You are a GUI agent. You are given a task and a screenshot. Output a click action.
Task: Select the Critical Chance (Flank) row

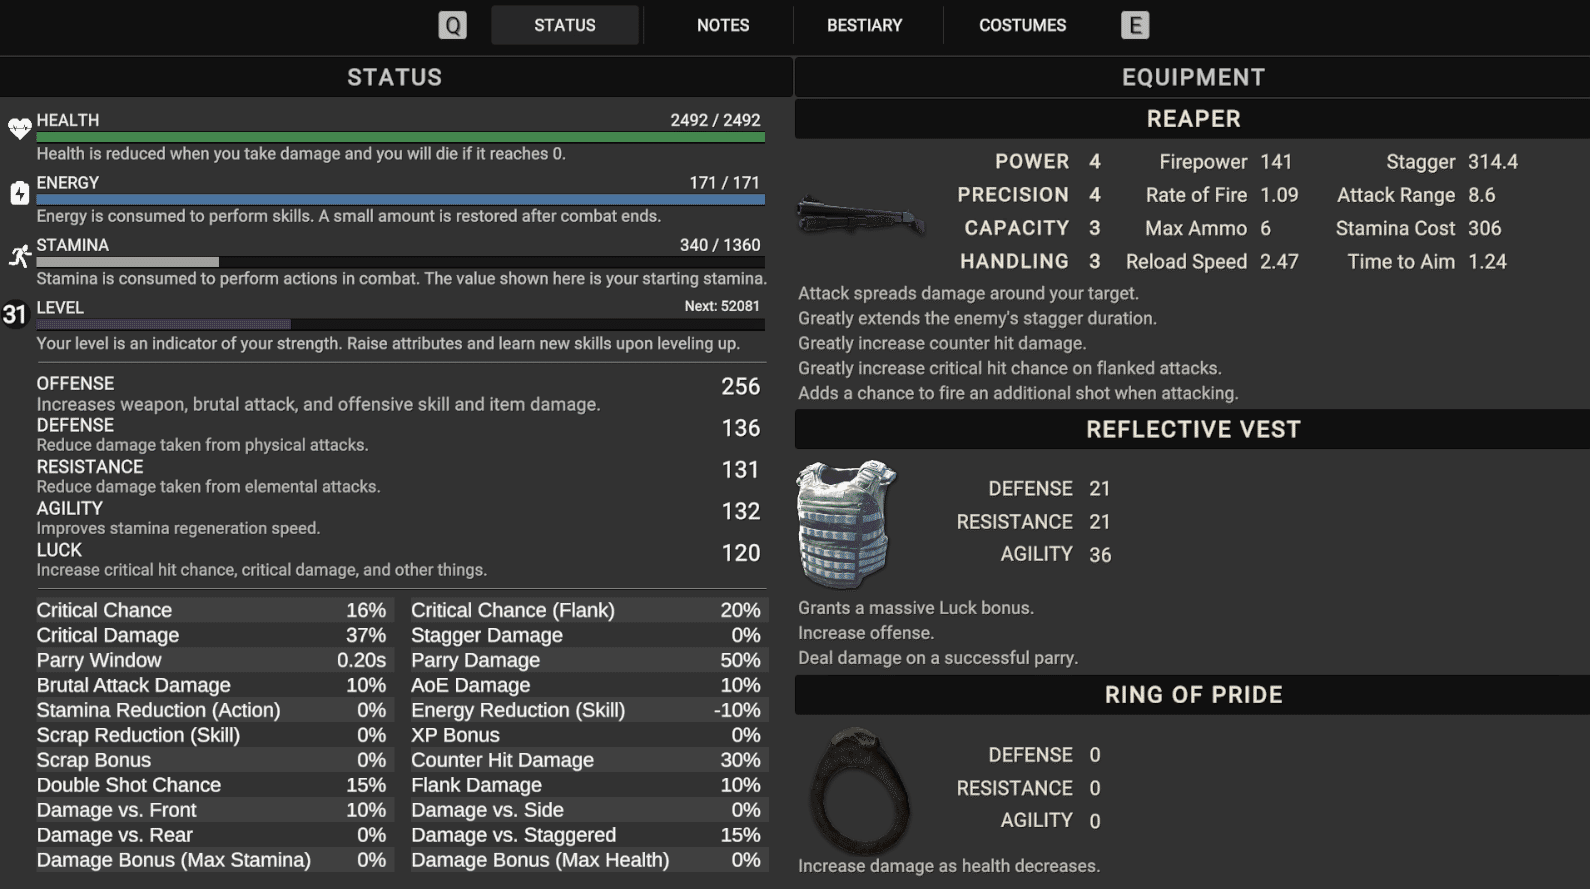(x=586, y=610)
